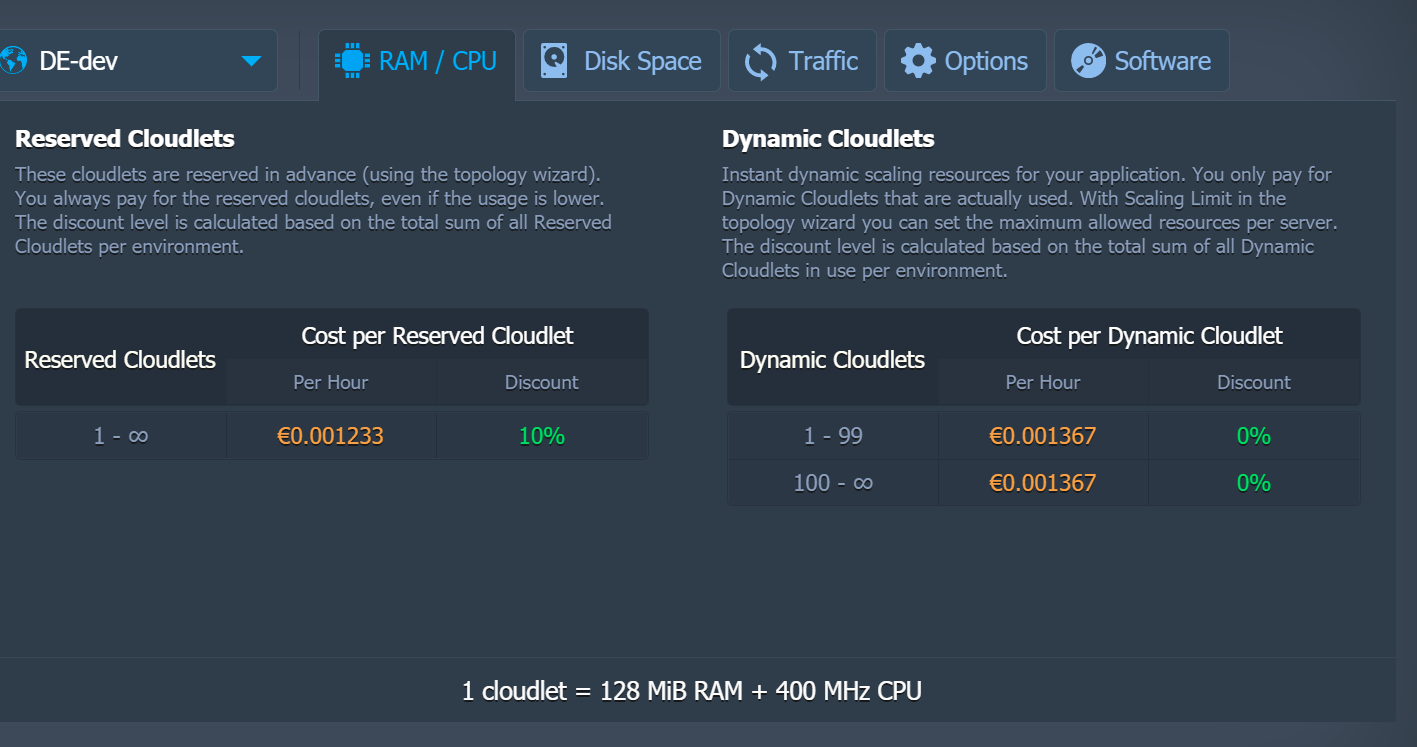Viewport: 1417px width, 747px height.
Task: Click the reserved price €0.001233
Action: point(330,436)
